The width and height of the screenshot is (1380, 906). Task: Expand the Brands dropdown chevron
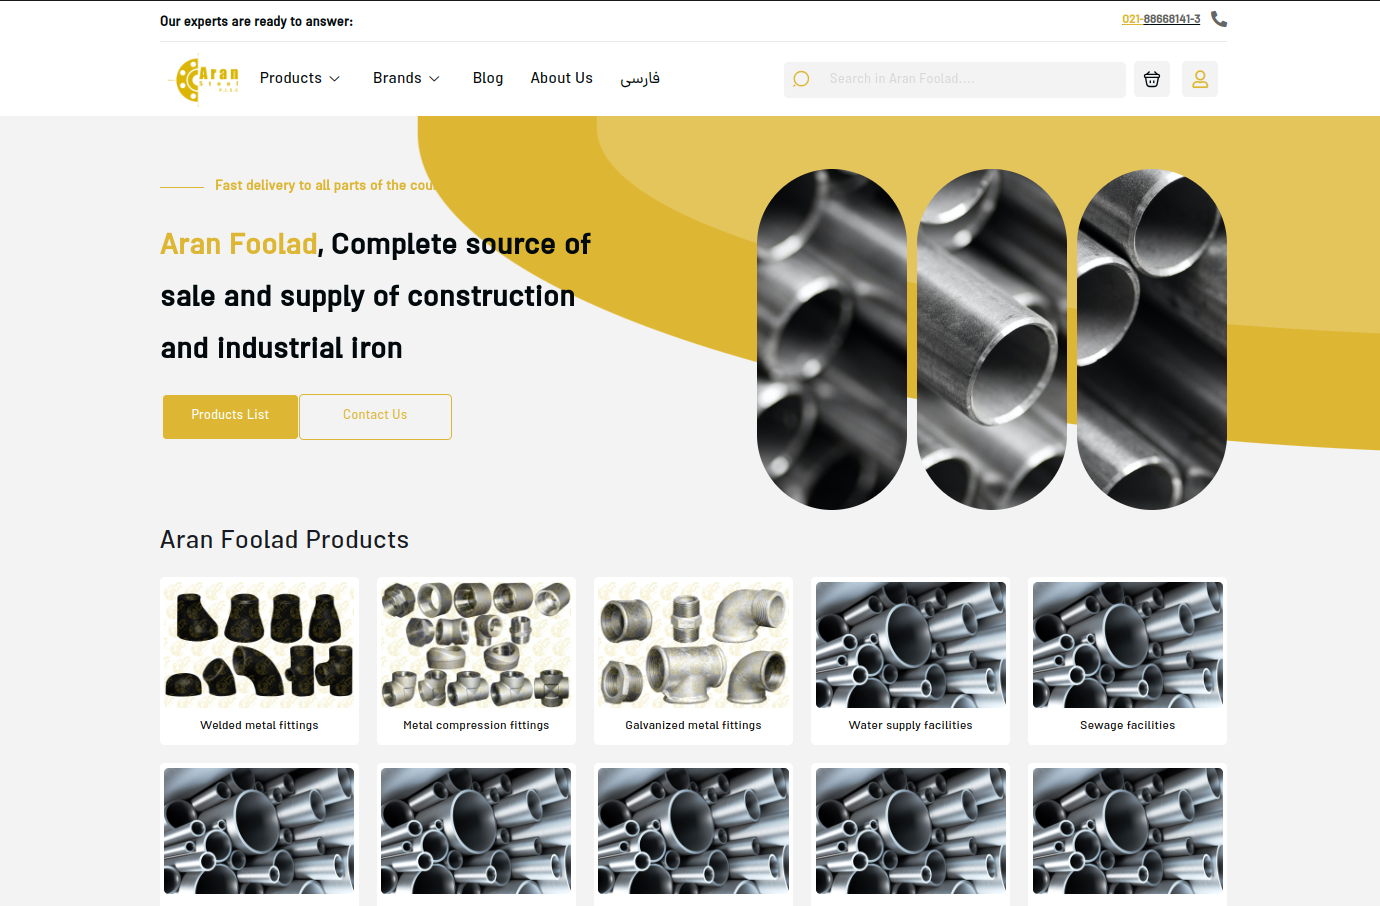click(x=434, y=79)
